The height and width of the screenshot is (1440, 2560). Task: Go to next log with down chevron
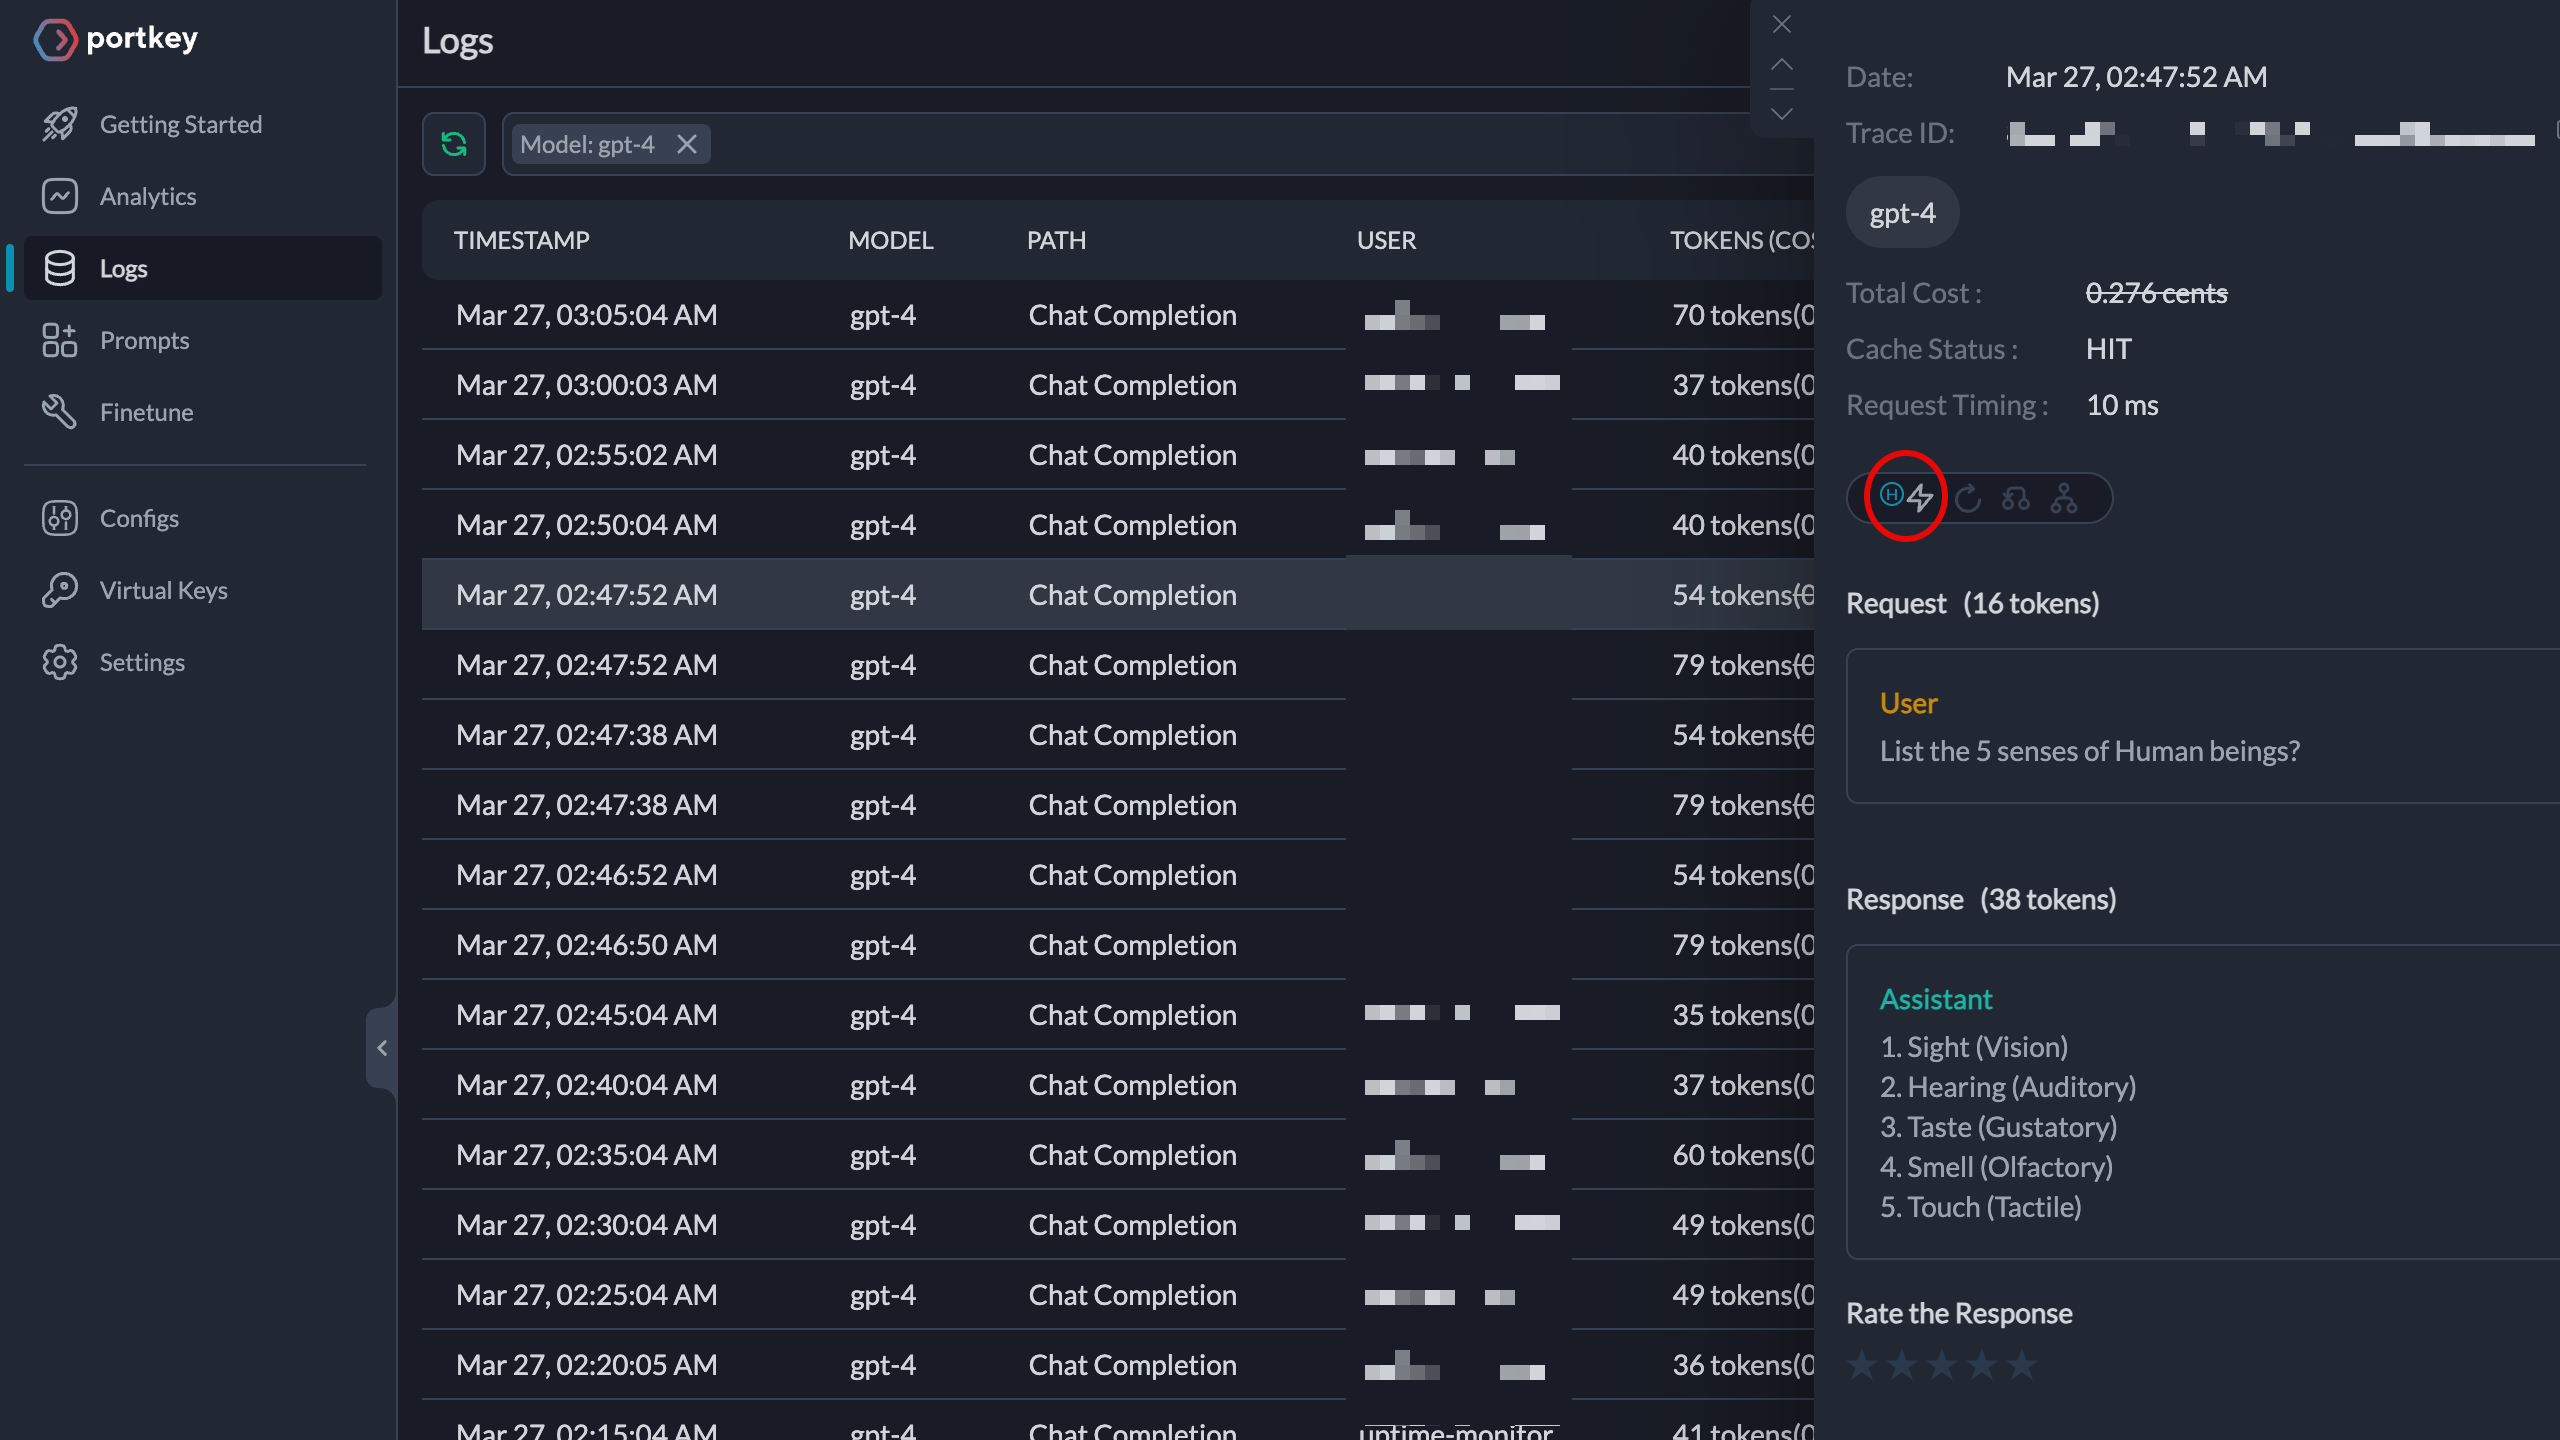pos(1782,114)
